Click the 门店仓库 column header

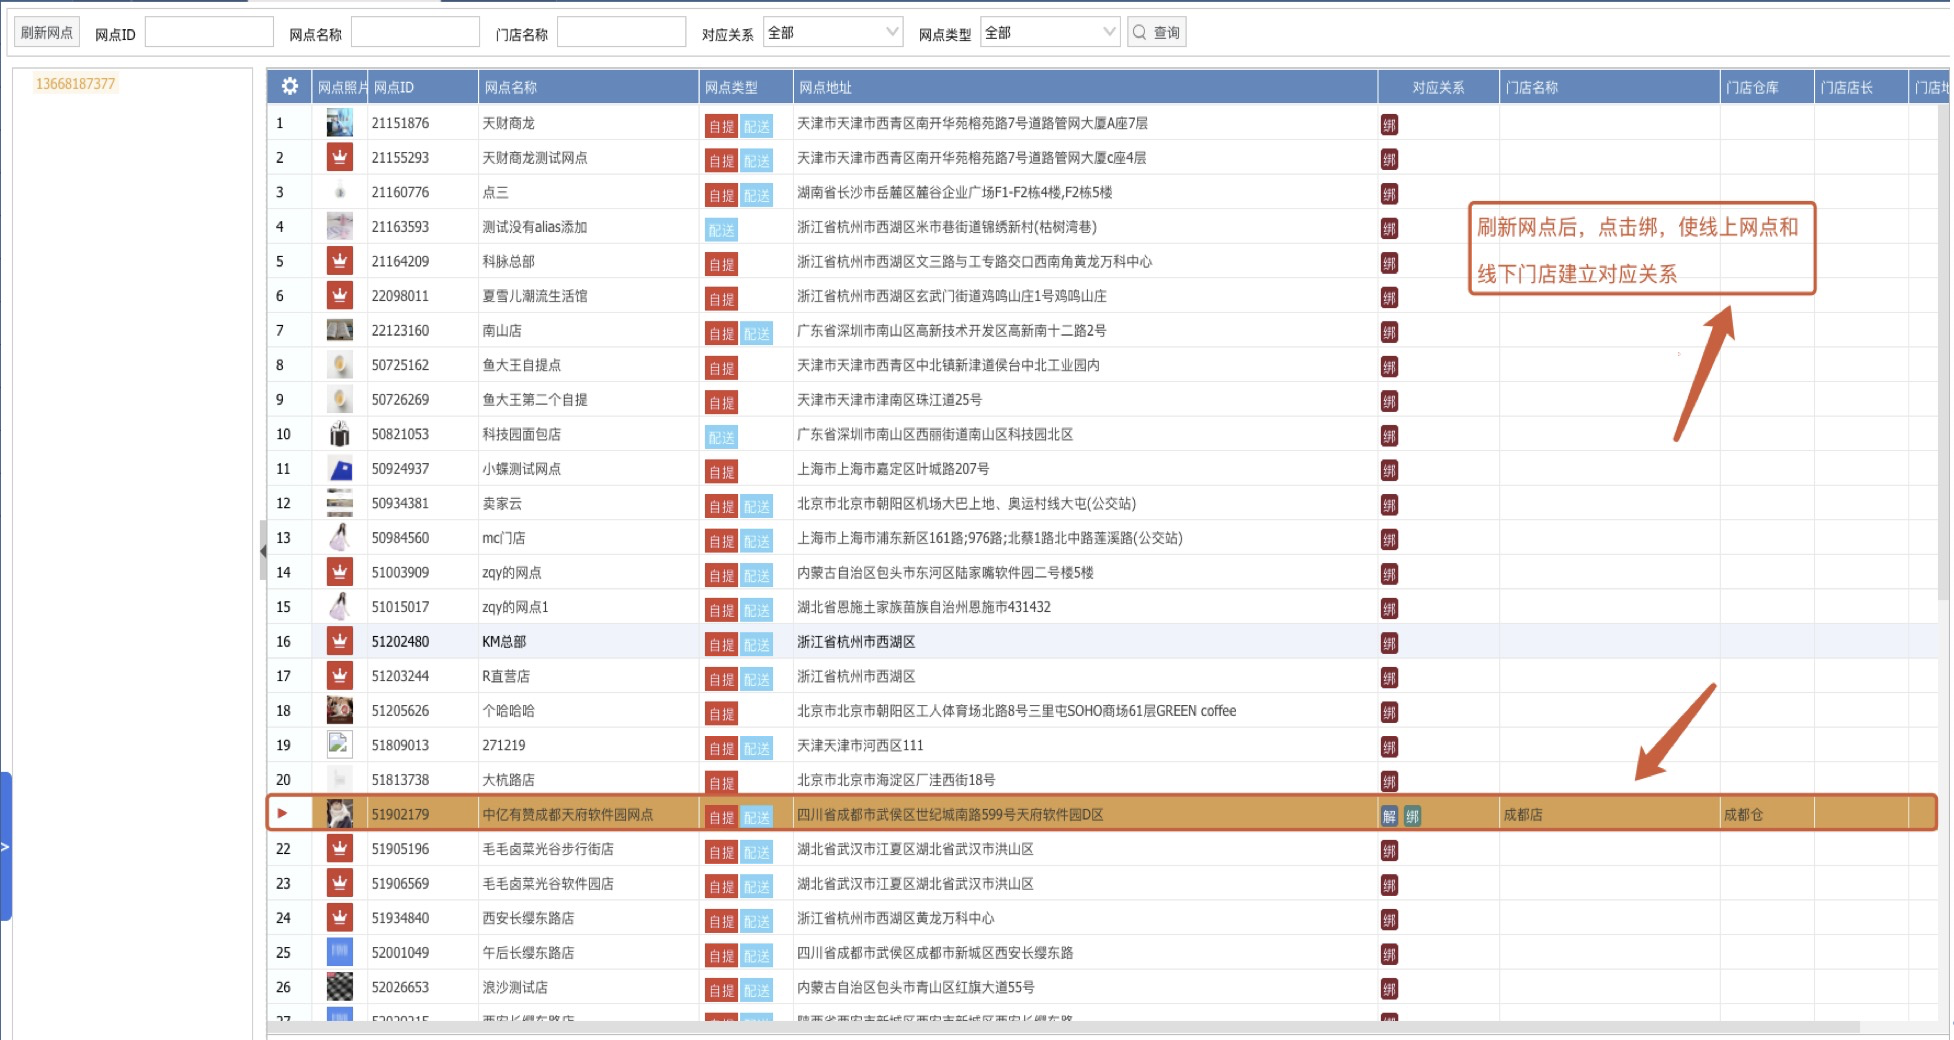tap(1767, 87)
